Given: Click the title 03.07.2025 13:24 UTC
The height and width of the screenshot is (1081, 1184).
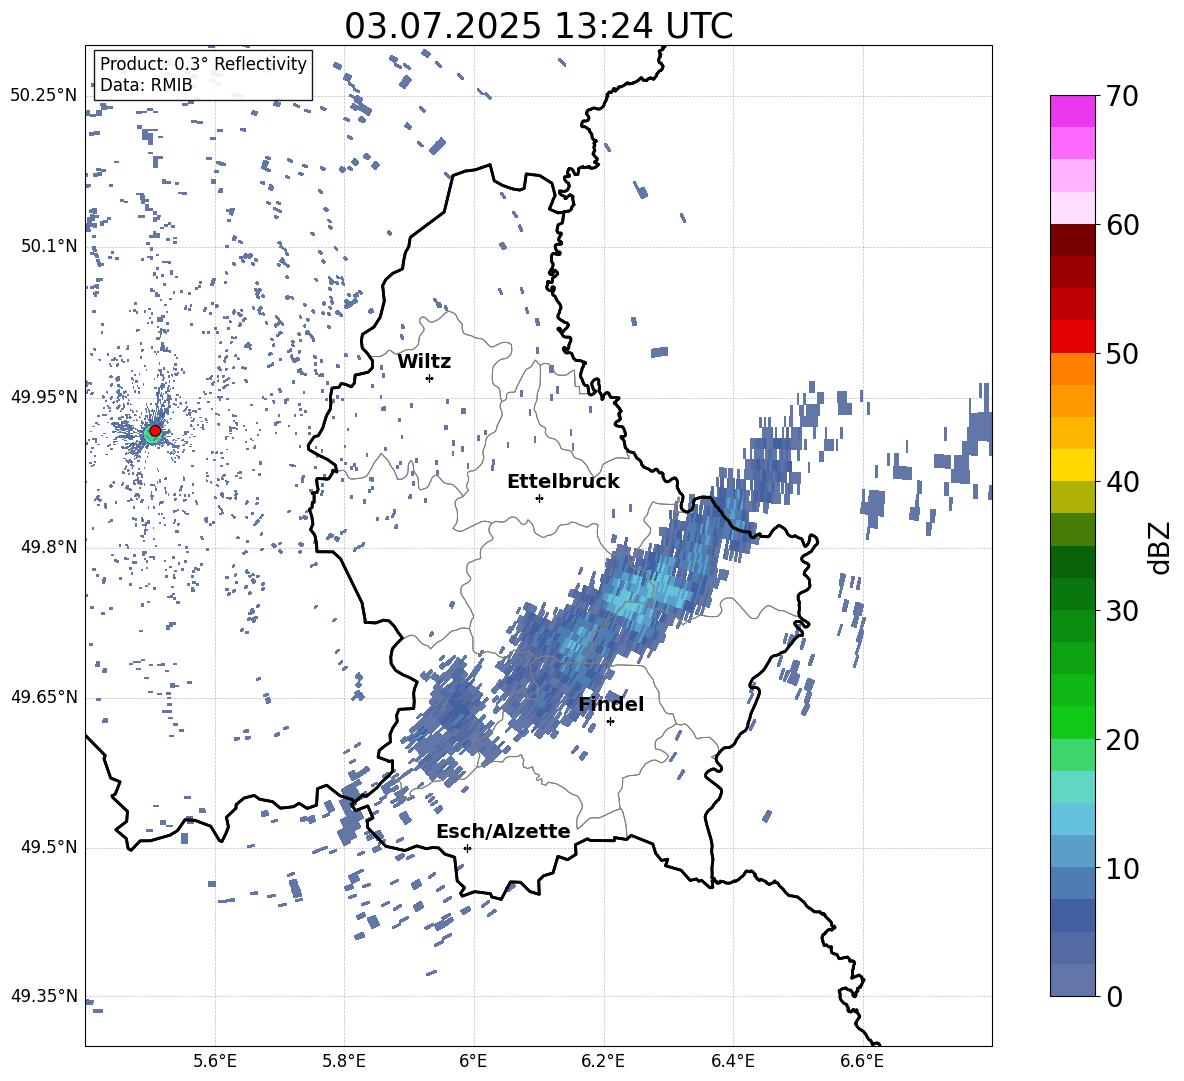Looking at the screenshot, I should 538,26.
